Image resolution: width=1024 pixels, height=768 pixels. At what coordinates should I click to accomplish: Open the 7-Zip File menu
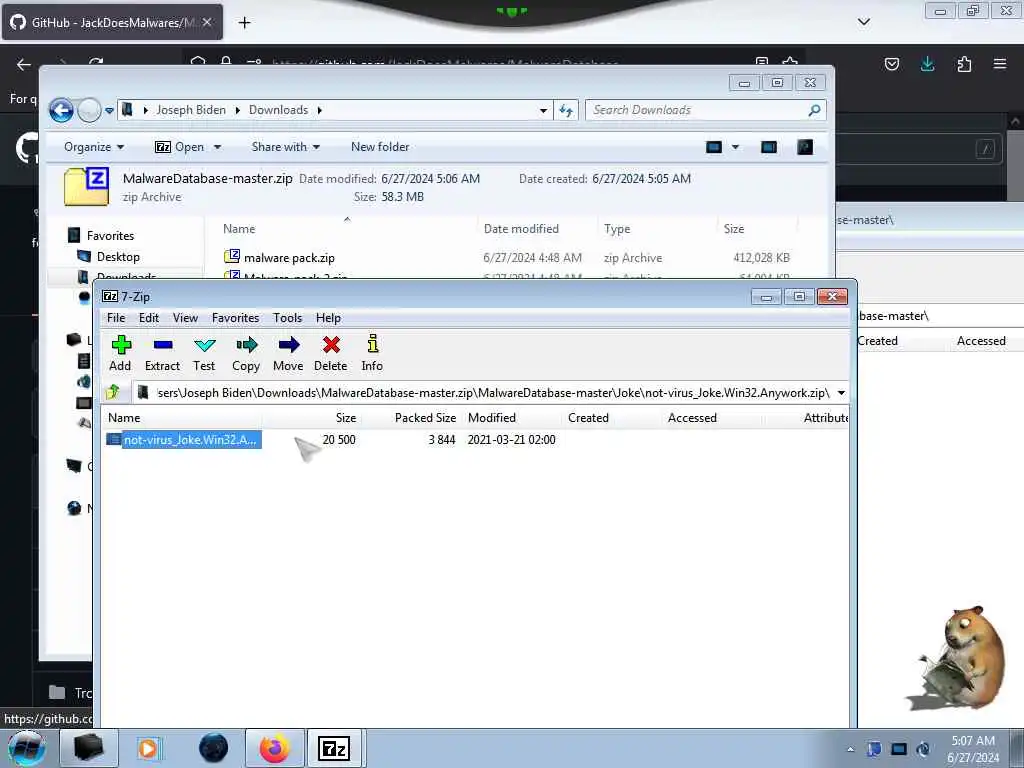[x=116, y=318]
